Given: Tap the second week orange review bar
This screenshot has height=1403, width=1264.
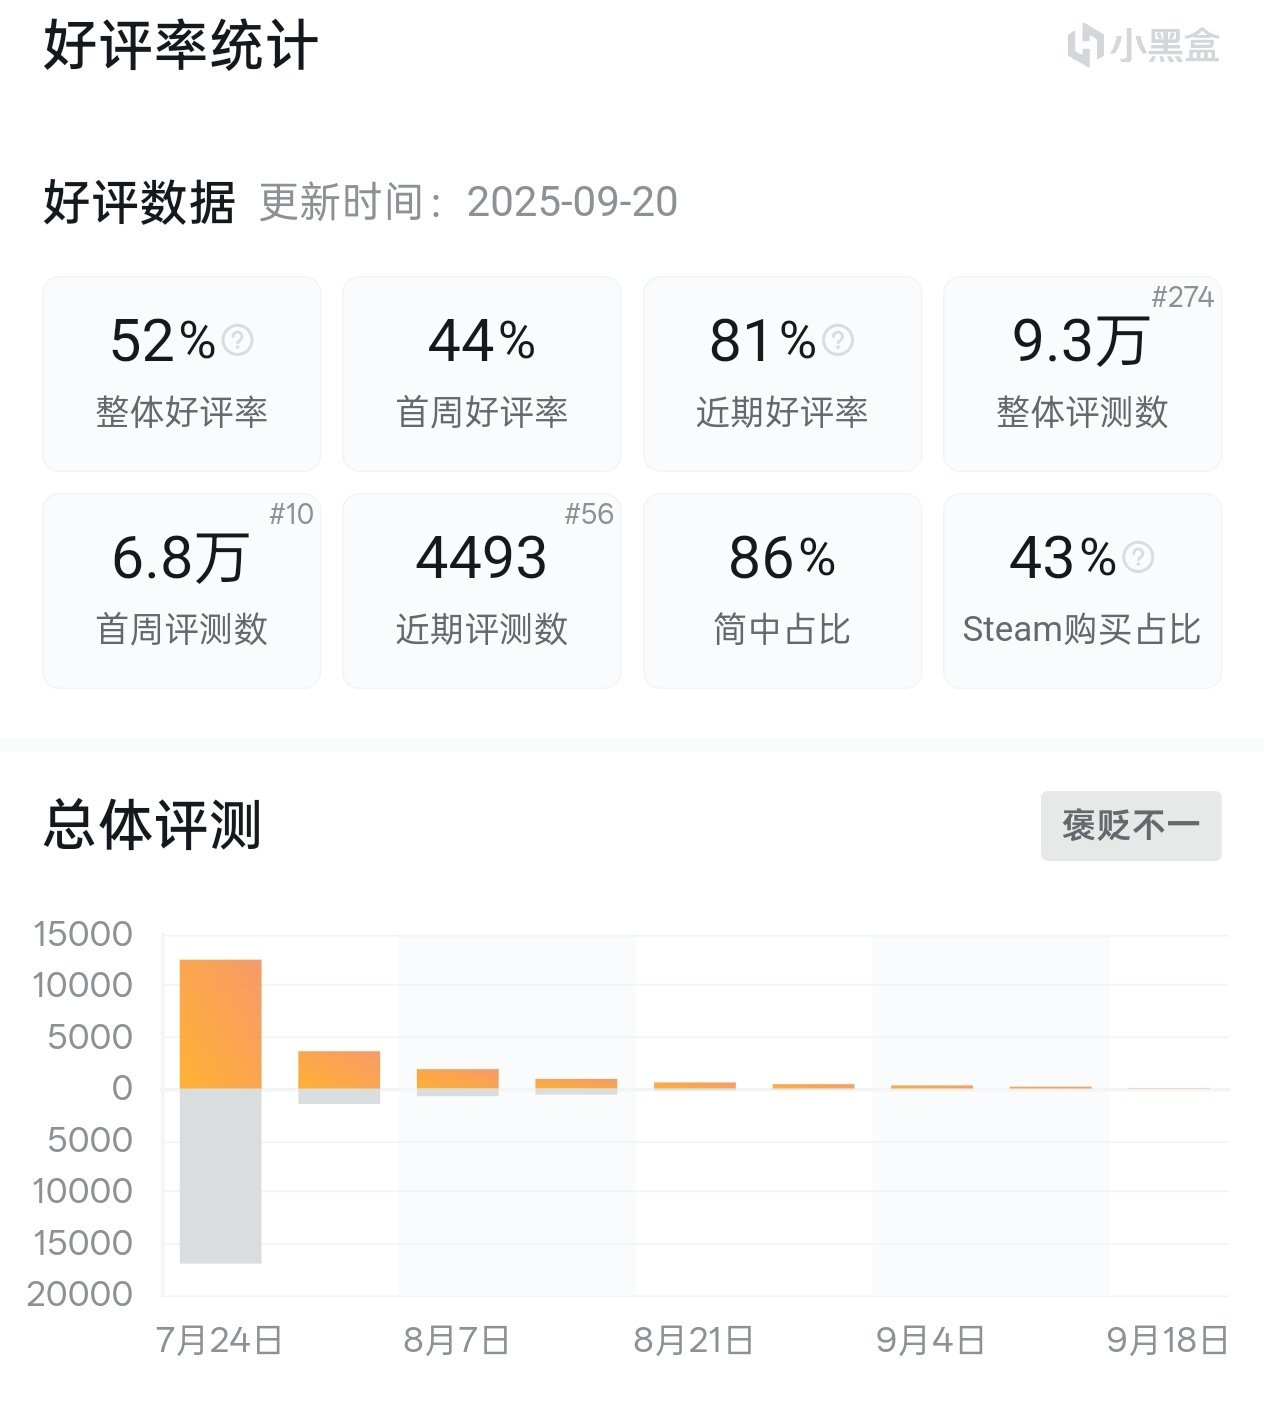Looking at the screenshot, I should click(339, 1070).
